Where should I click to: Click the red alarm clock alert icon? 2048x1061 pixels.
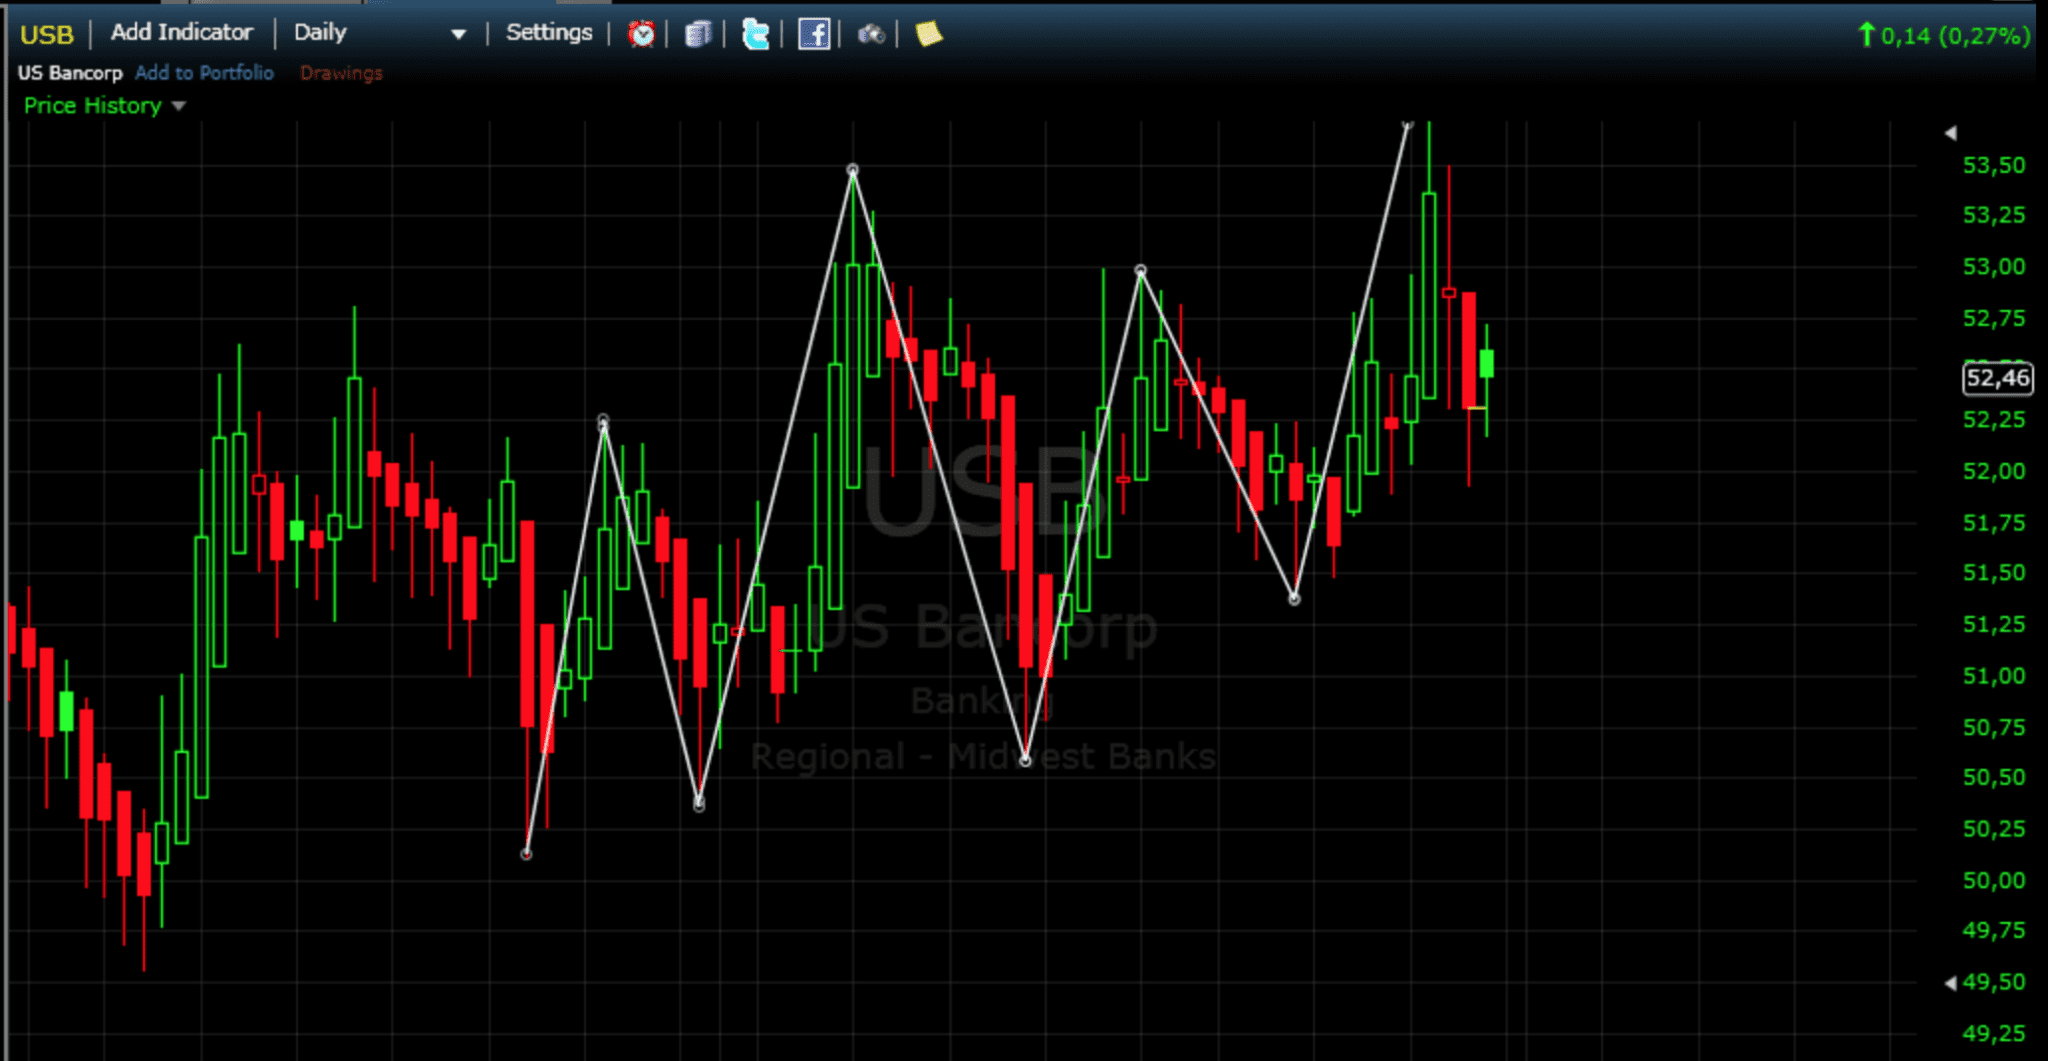coord(641,34)
